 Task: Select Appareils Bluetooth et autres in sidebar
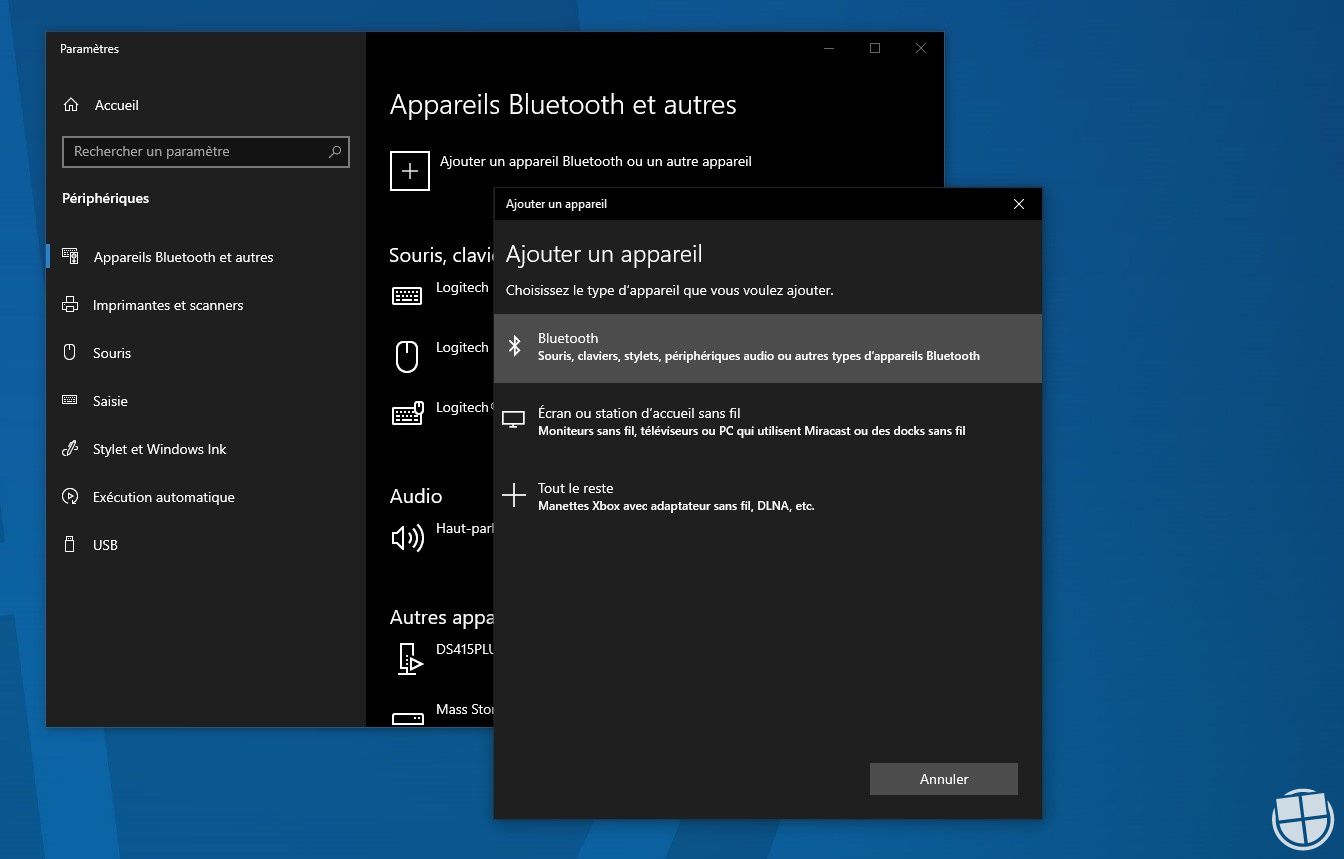pyautogui.click(x=206, y=257)
